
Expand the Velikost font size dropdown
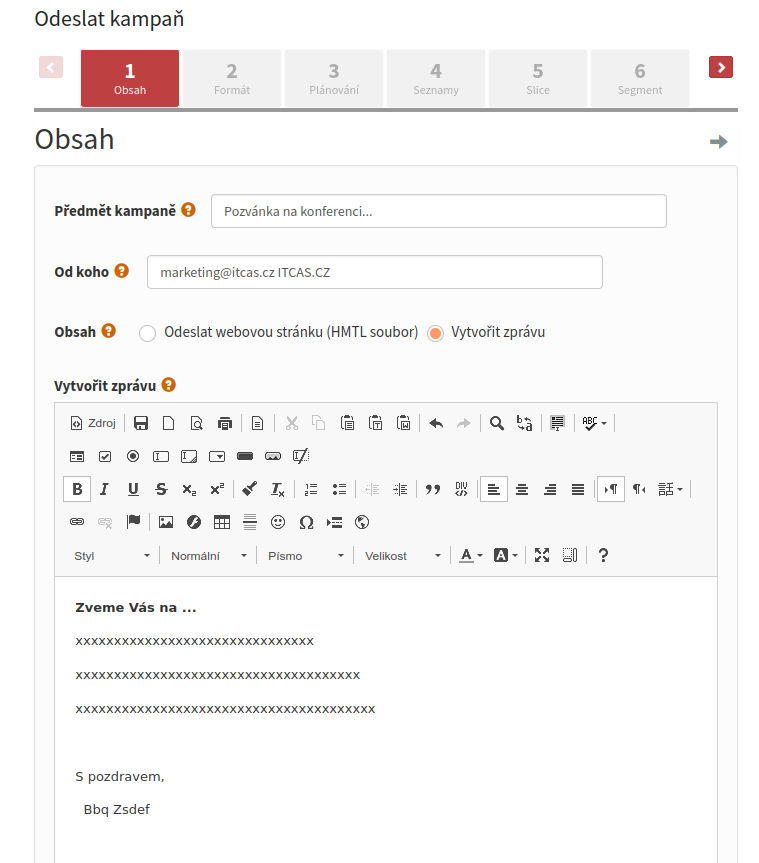coord(403,555)
